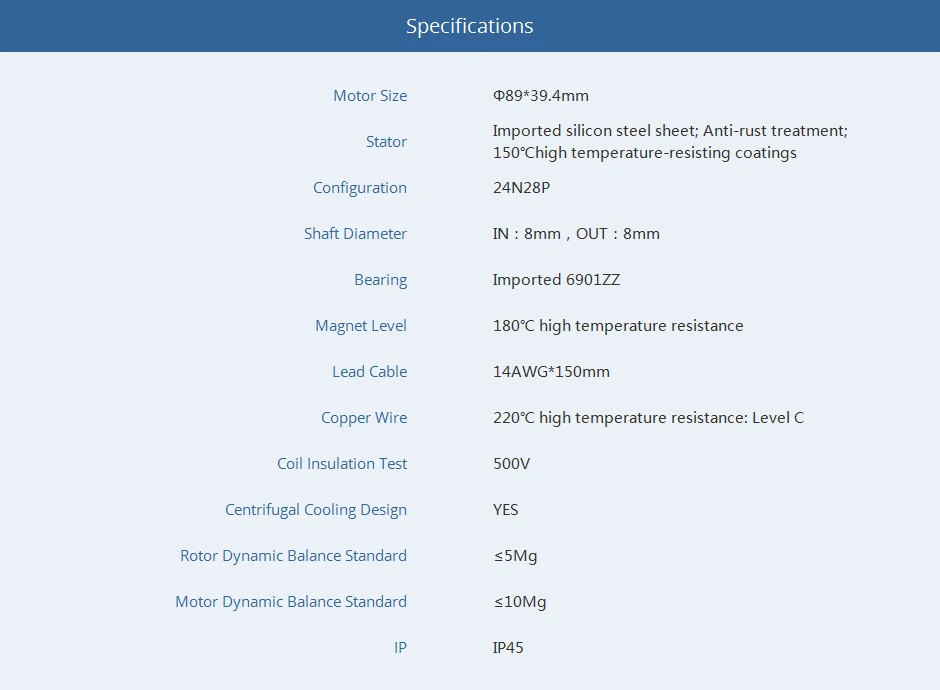Select the Motor Size label
The height and width of the screenshot is (690, 940).
click(370, 96)
